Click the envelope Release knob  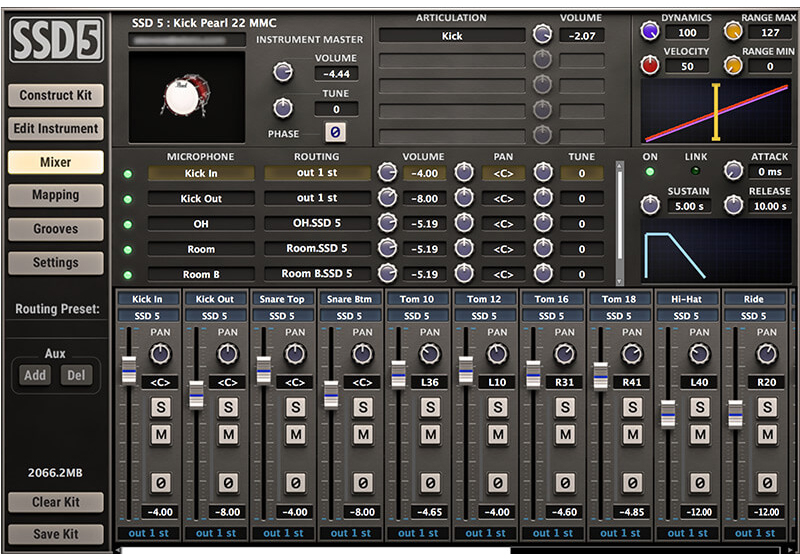click(733, 205)
